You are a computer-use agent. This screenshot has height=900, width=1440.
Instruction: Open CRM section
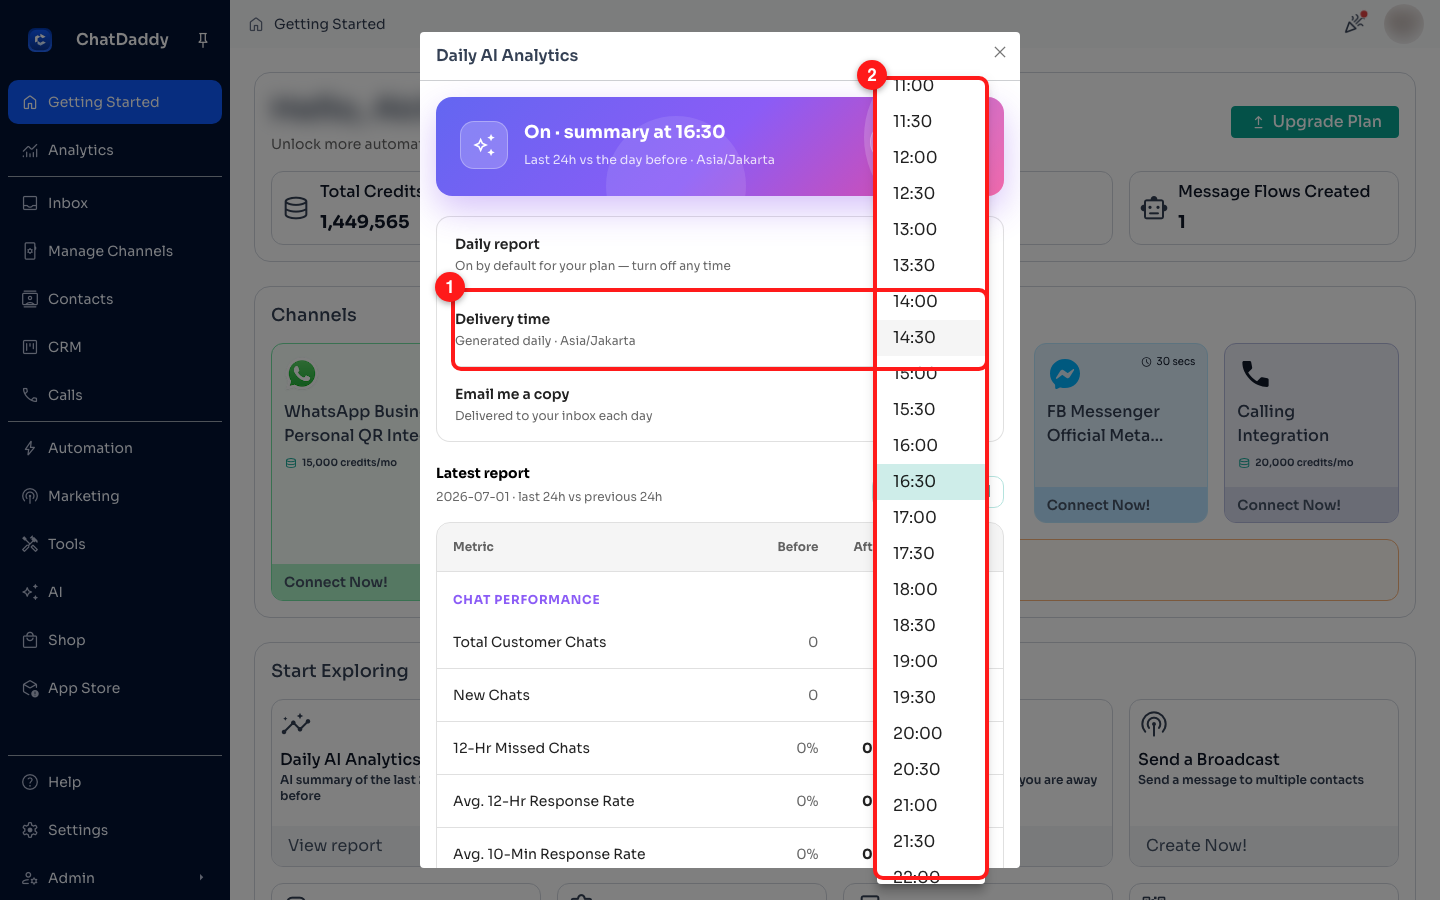point(115,347)
